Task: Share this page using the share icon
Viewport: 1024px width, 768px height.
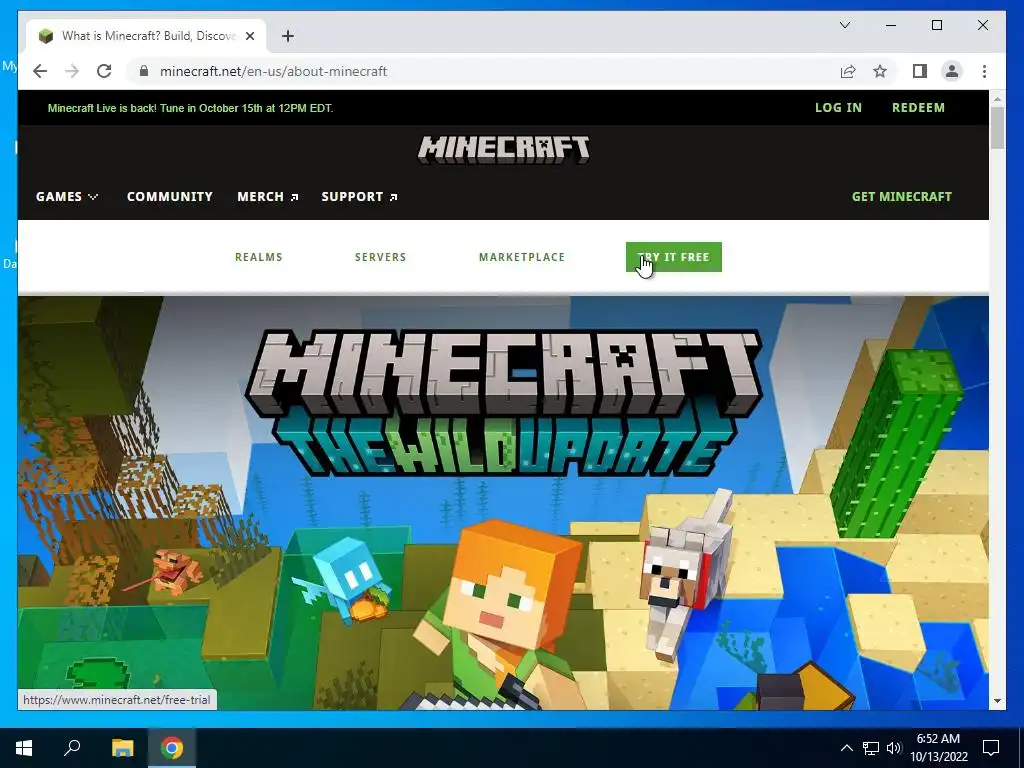Action: tap(848, 71)
